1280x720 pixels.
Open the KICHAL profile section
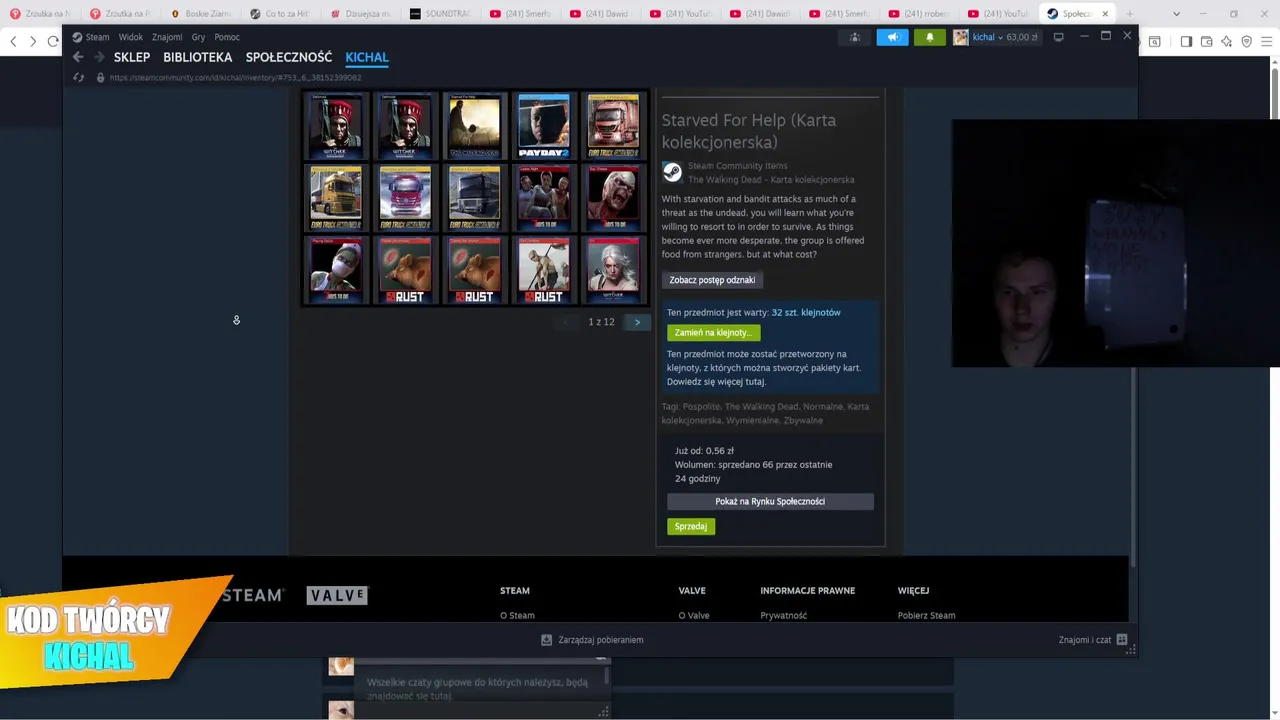click(367, 57)
